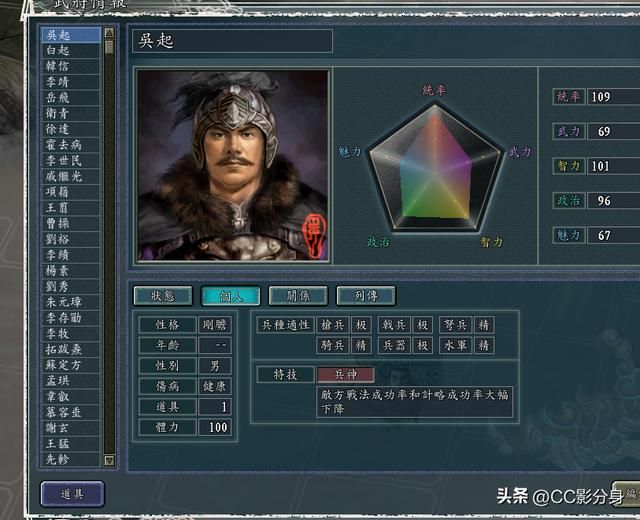Select 劉秀 in the general list

pos(71,287)
